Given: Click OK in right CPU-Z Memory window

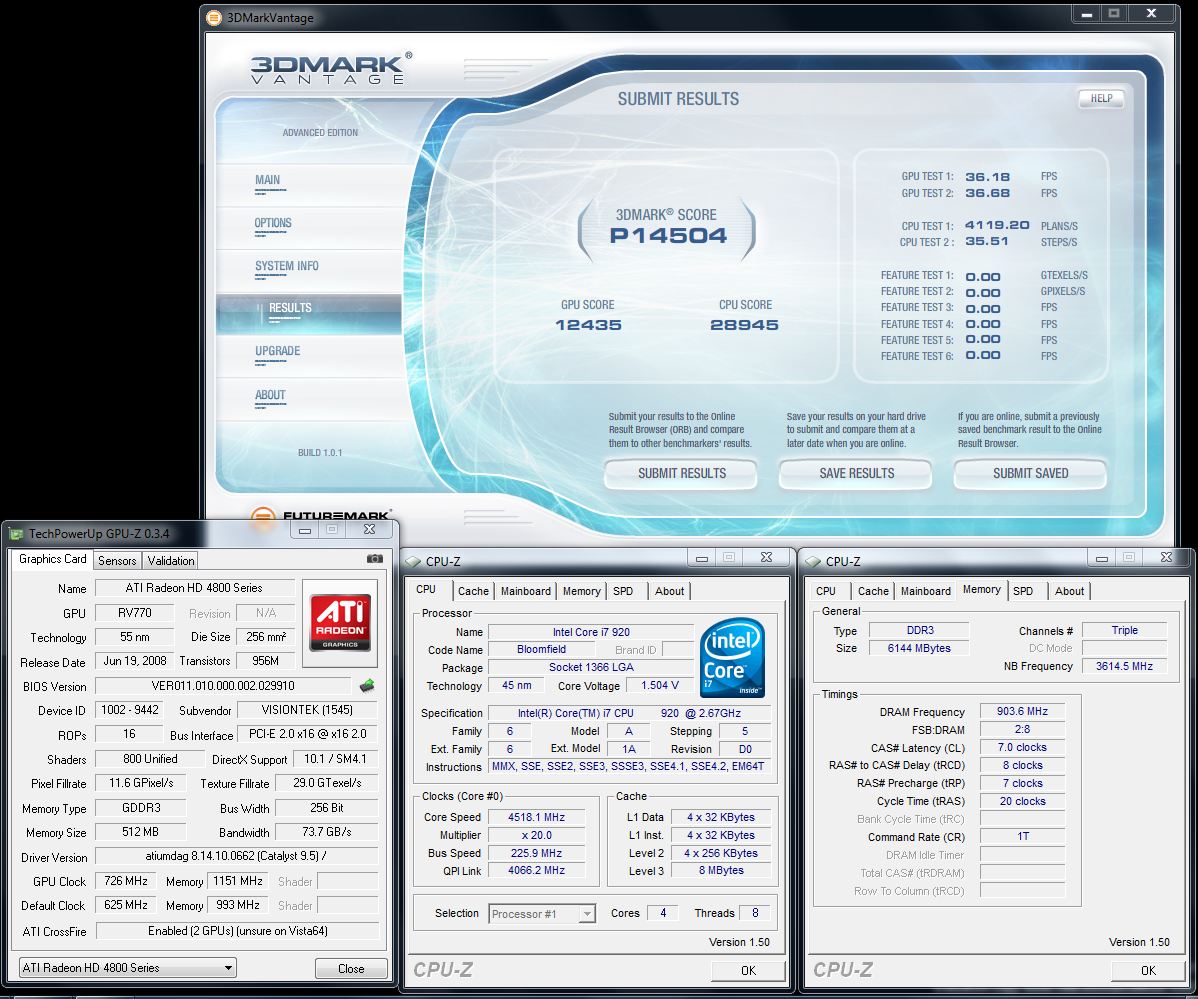Looking at the screenshot, I should [x=1148, y=970].
